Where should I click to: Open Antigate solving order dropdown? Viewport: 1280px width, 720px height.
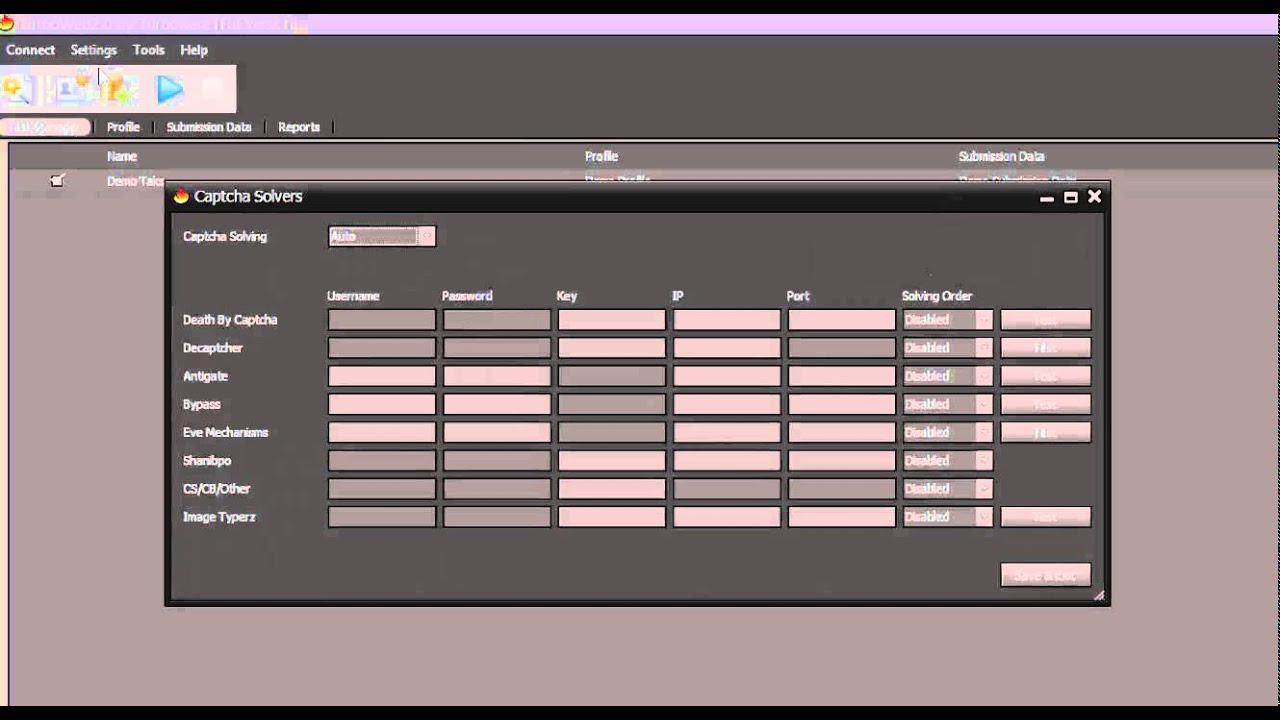[x=948, y=376]
